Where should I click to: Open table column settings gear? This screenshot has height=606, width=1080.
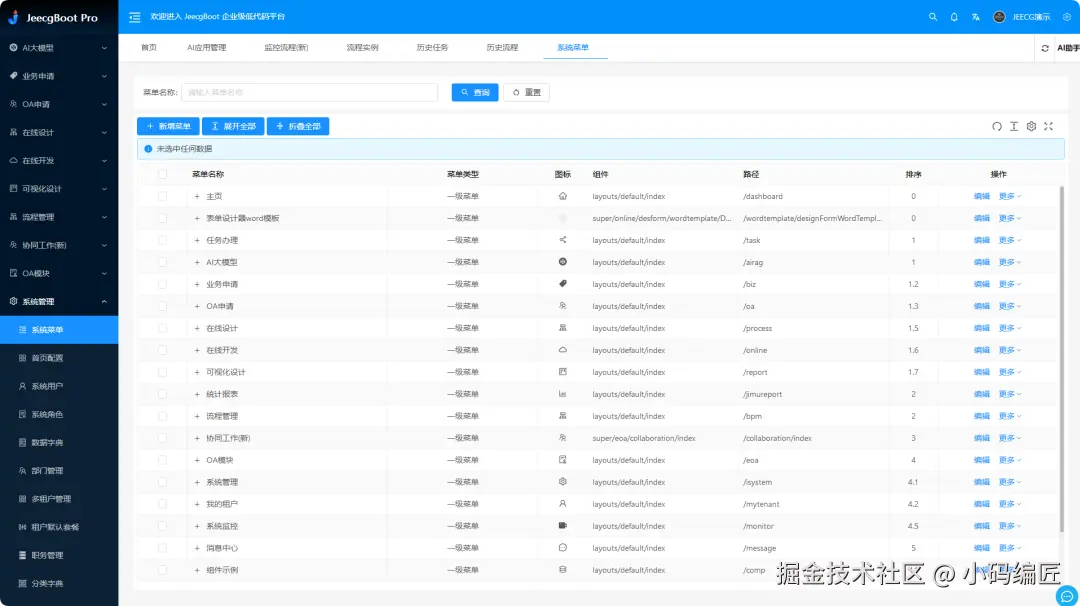click(x=1031, y=126)
